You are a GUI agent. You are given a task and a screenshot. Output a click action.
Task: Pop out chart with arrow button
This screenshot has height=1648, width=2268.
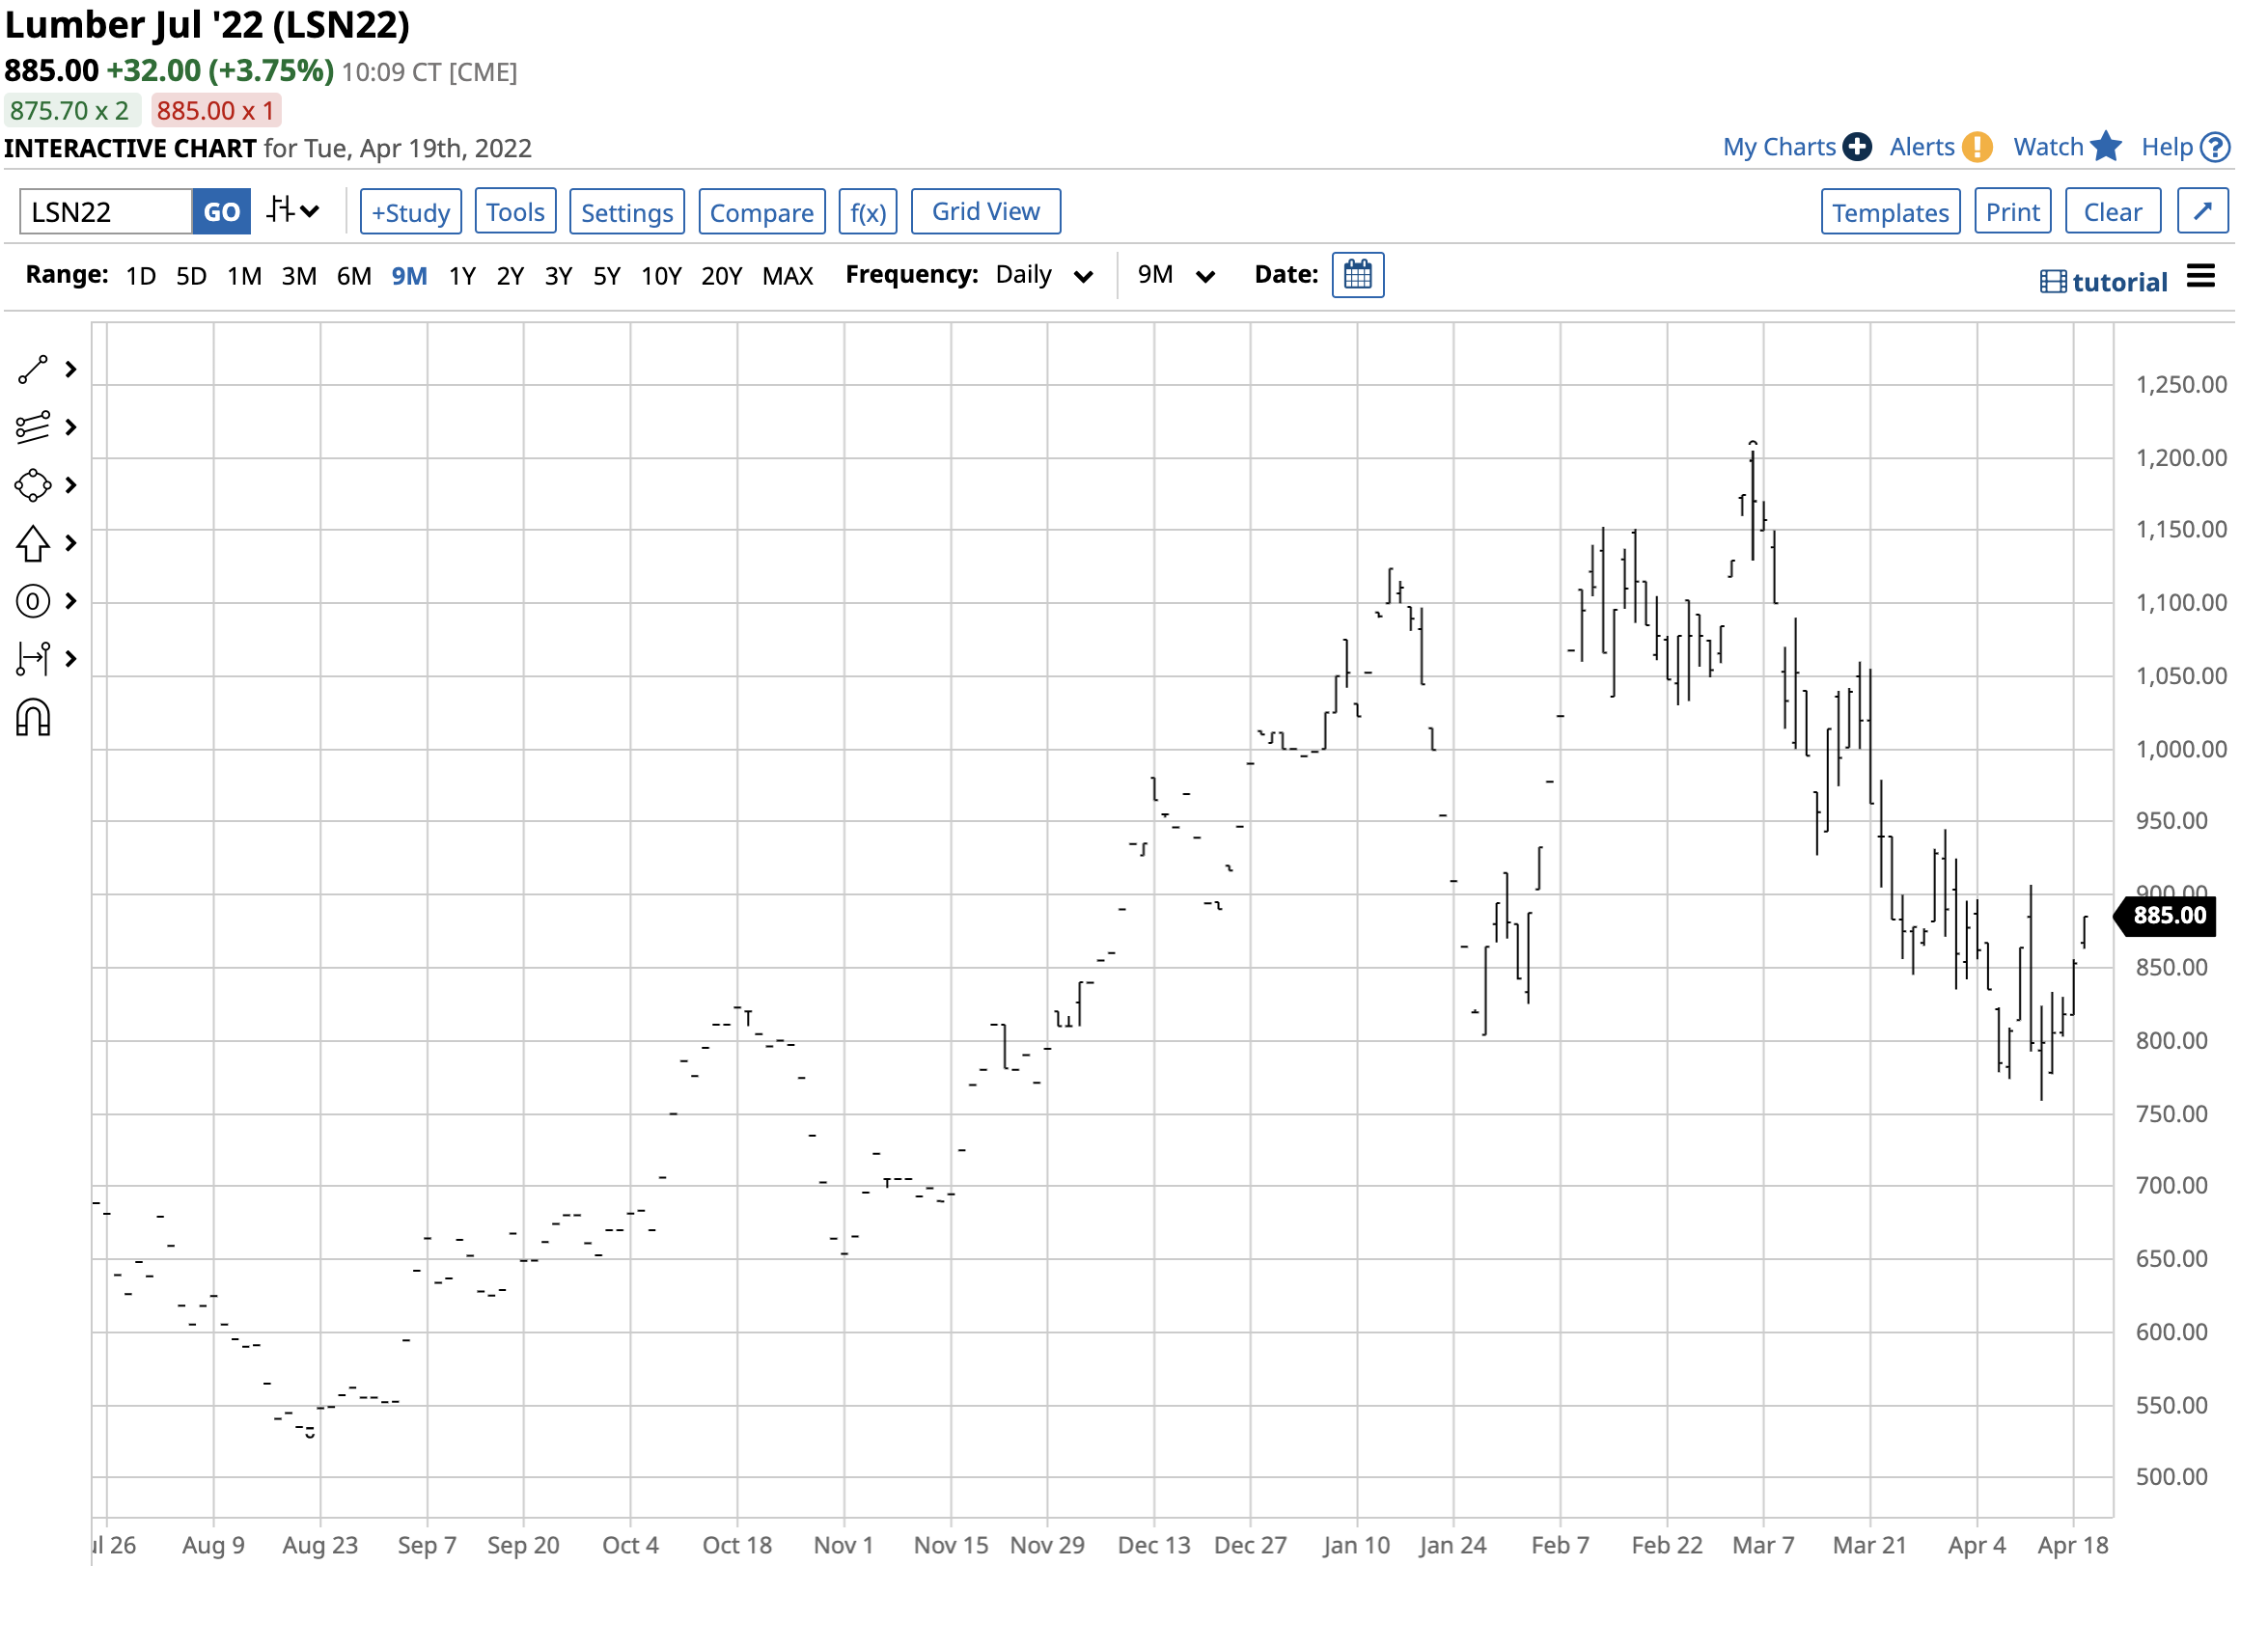tap(2205, 212)
